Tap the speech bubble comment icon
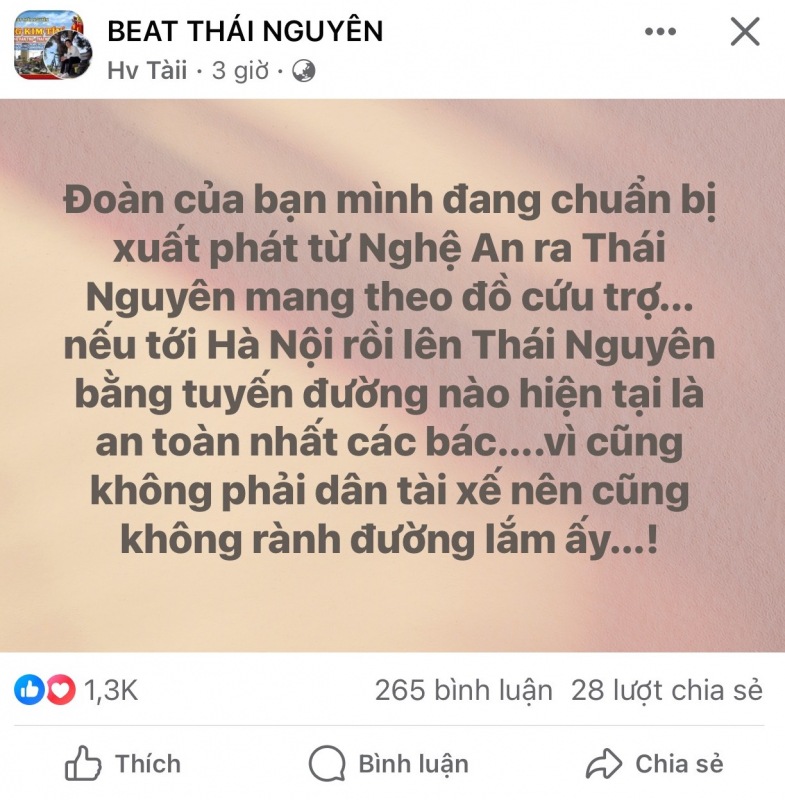This screenshot has width=785, height=800. coord(327,763)
